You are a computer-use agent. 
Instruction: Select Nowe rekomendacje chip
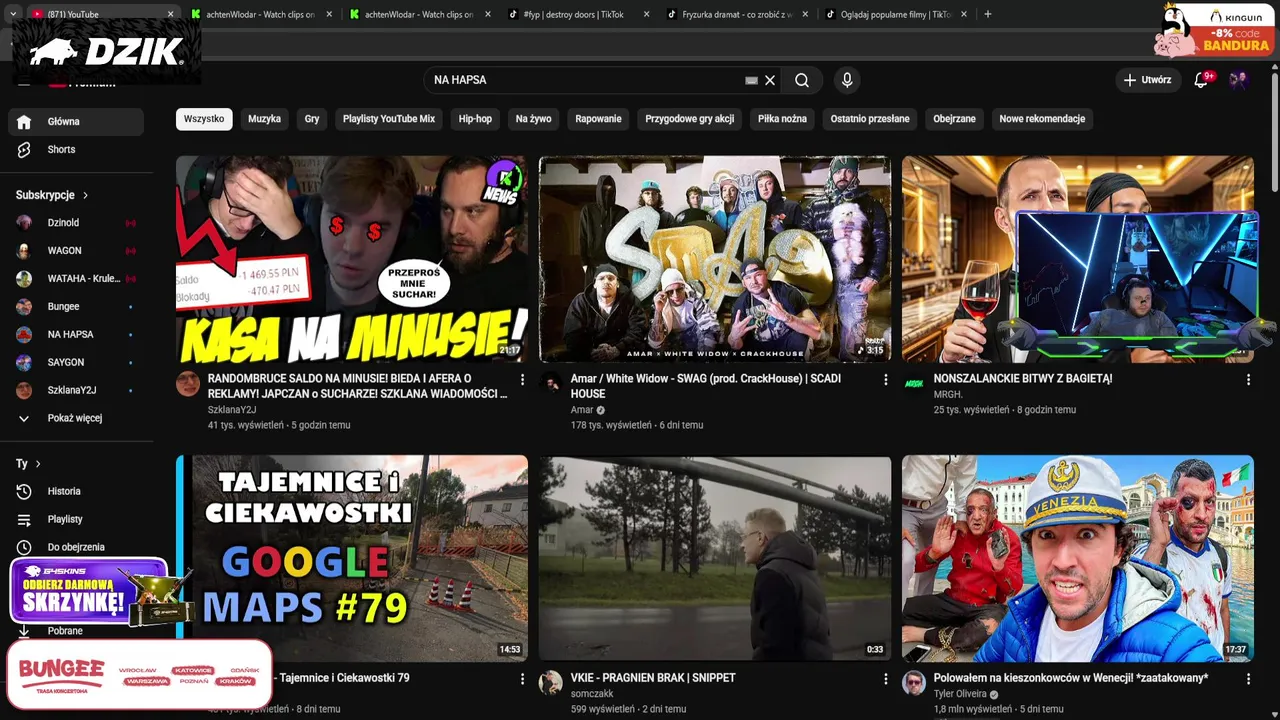point(1042,119)
